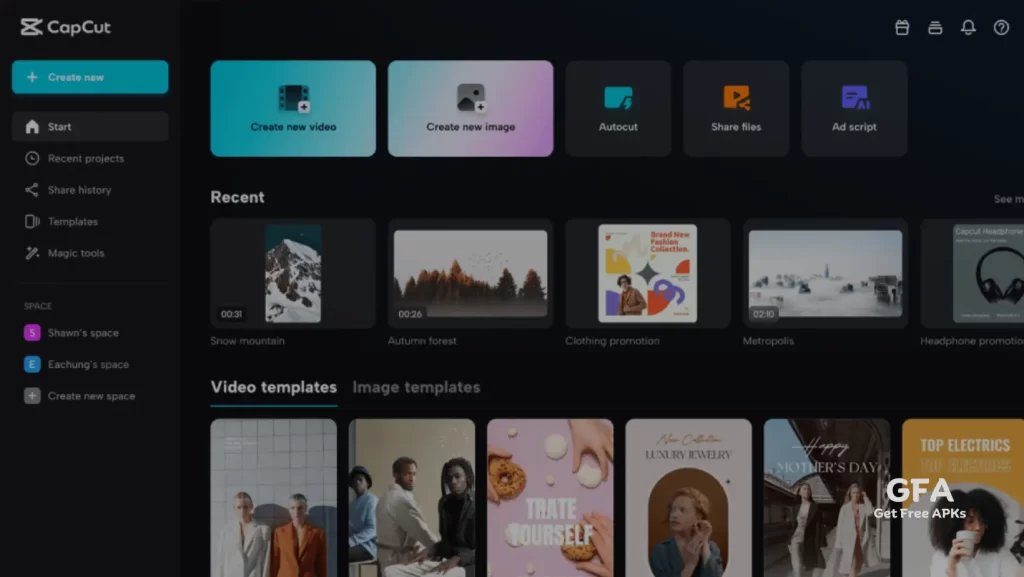Open the two women in suits template
Screen dimensions: 1024x577
[274, 498]
